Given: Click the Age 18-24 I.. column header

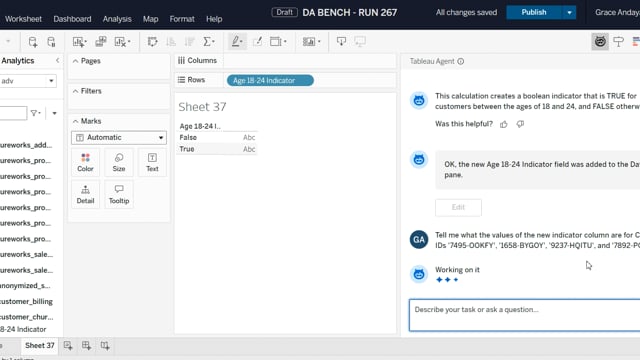Looking at the screenshot, I should (200, 126).
